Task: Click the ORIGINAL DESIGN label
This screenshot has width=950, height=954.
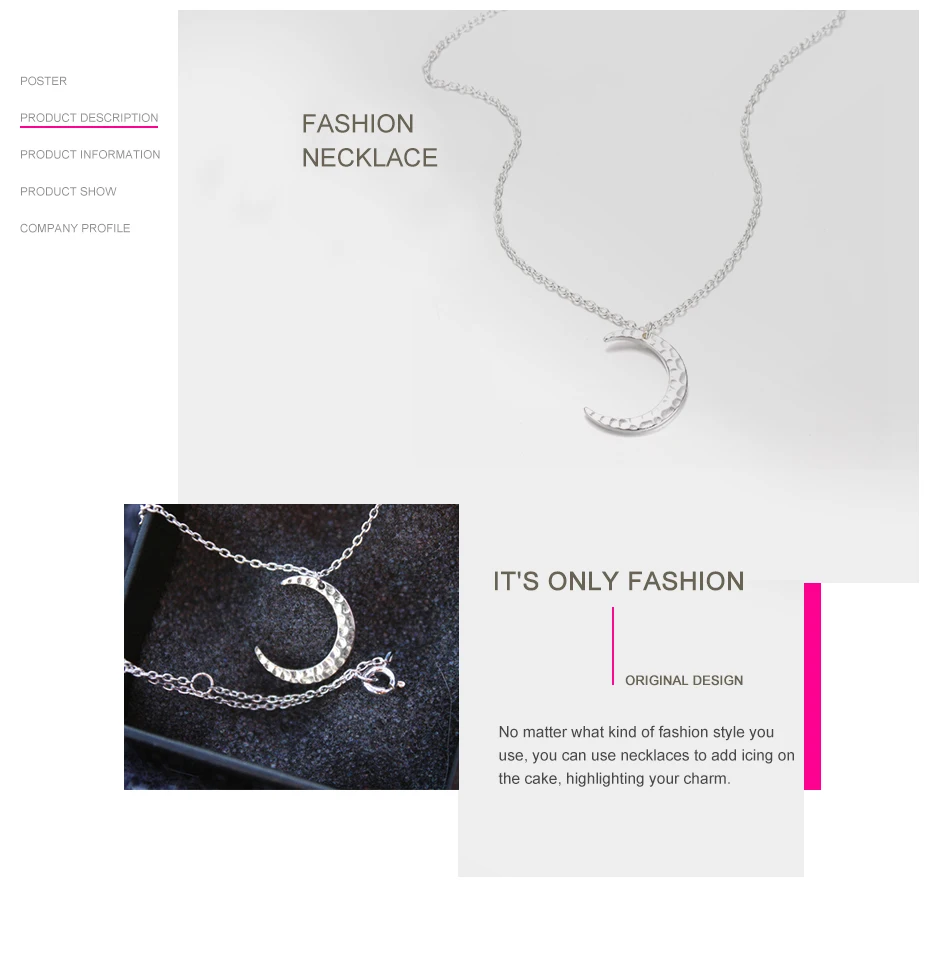Action: click(x=684, y=680)
